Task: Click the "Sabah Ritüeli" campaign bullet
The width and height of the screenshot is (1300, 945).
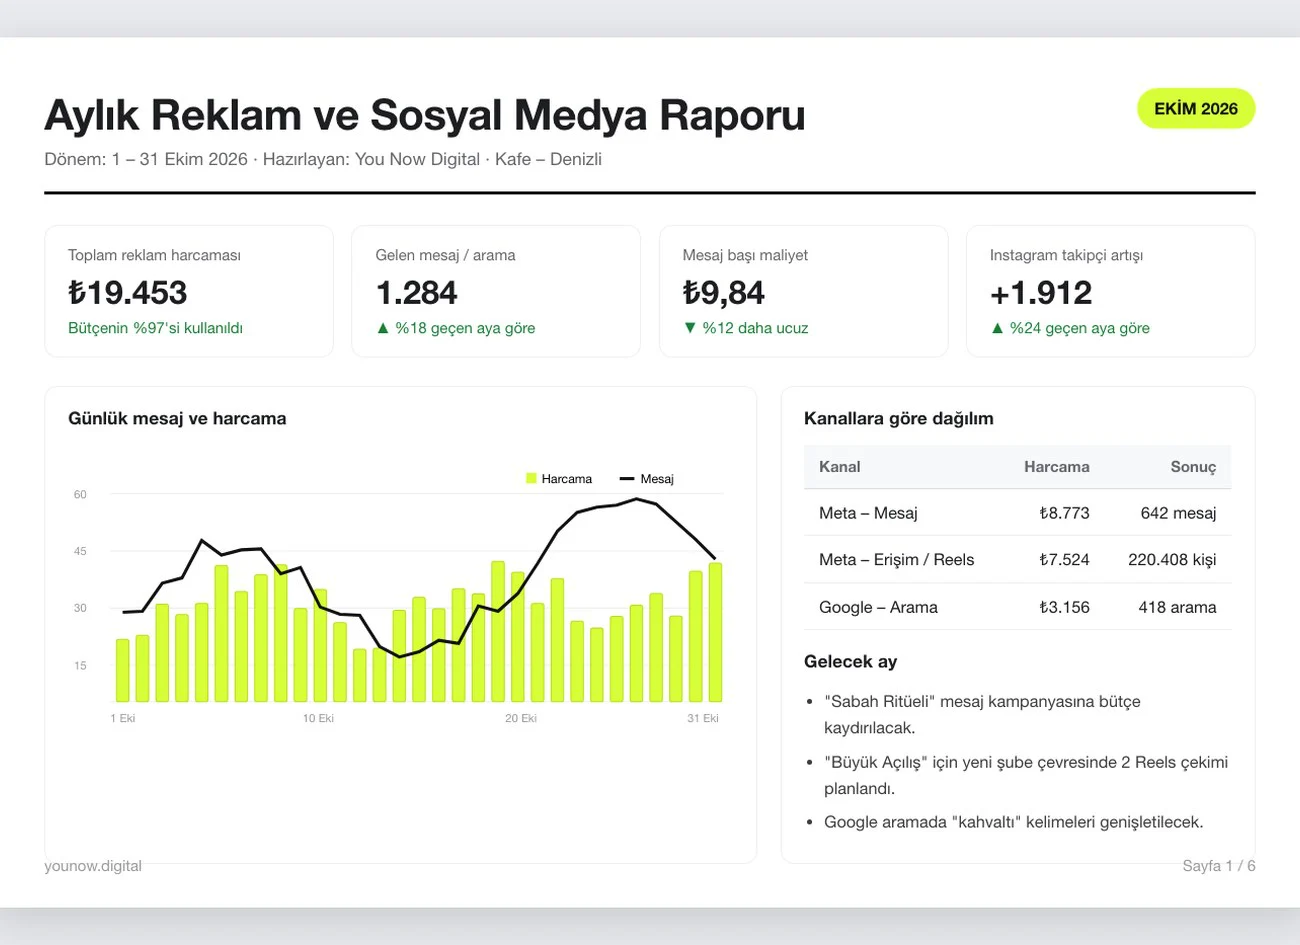Action: point(982,715)
